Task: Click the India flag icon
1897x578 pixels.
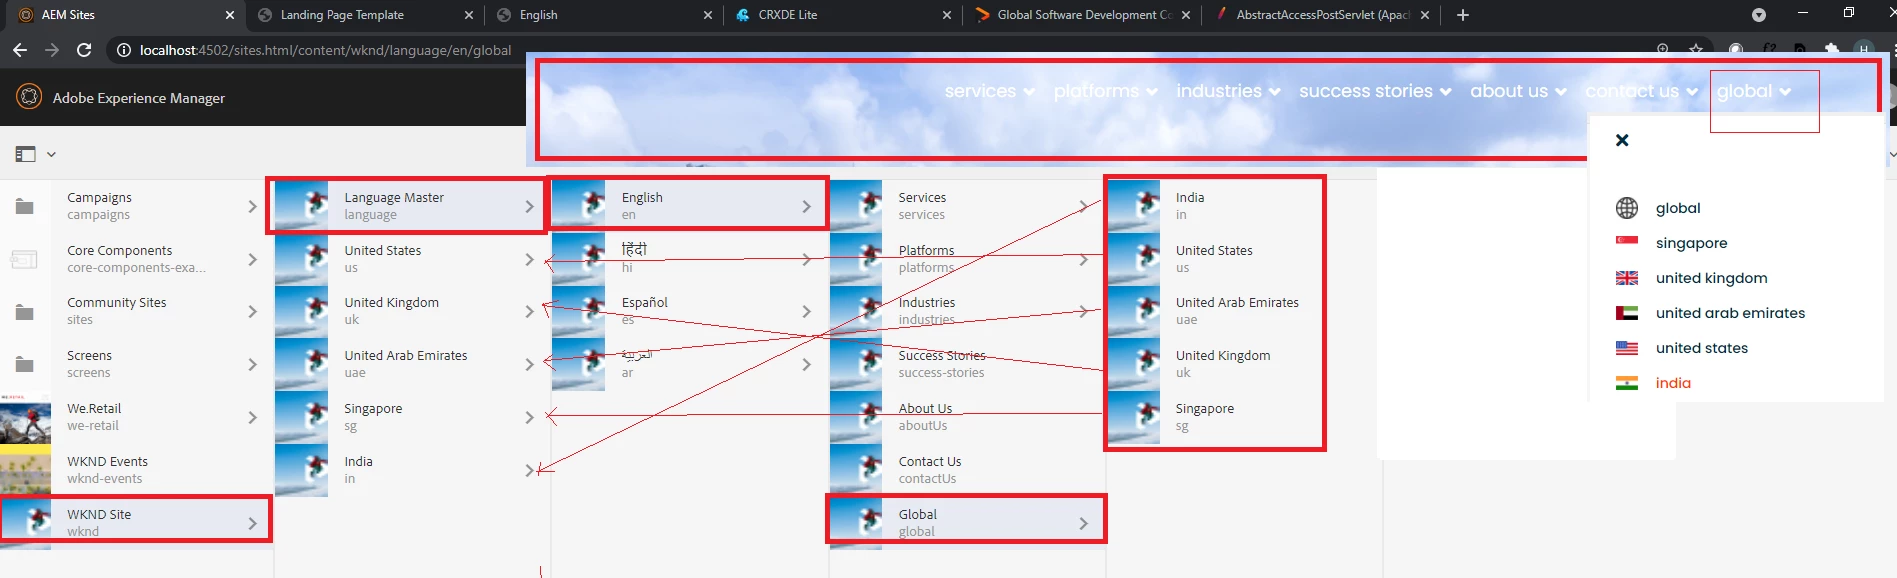Action: 1627,383
